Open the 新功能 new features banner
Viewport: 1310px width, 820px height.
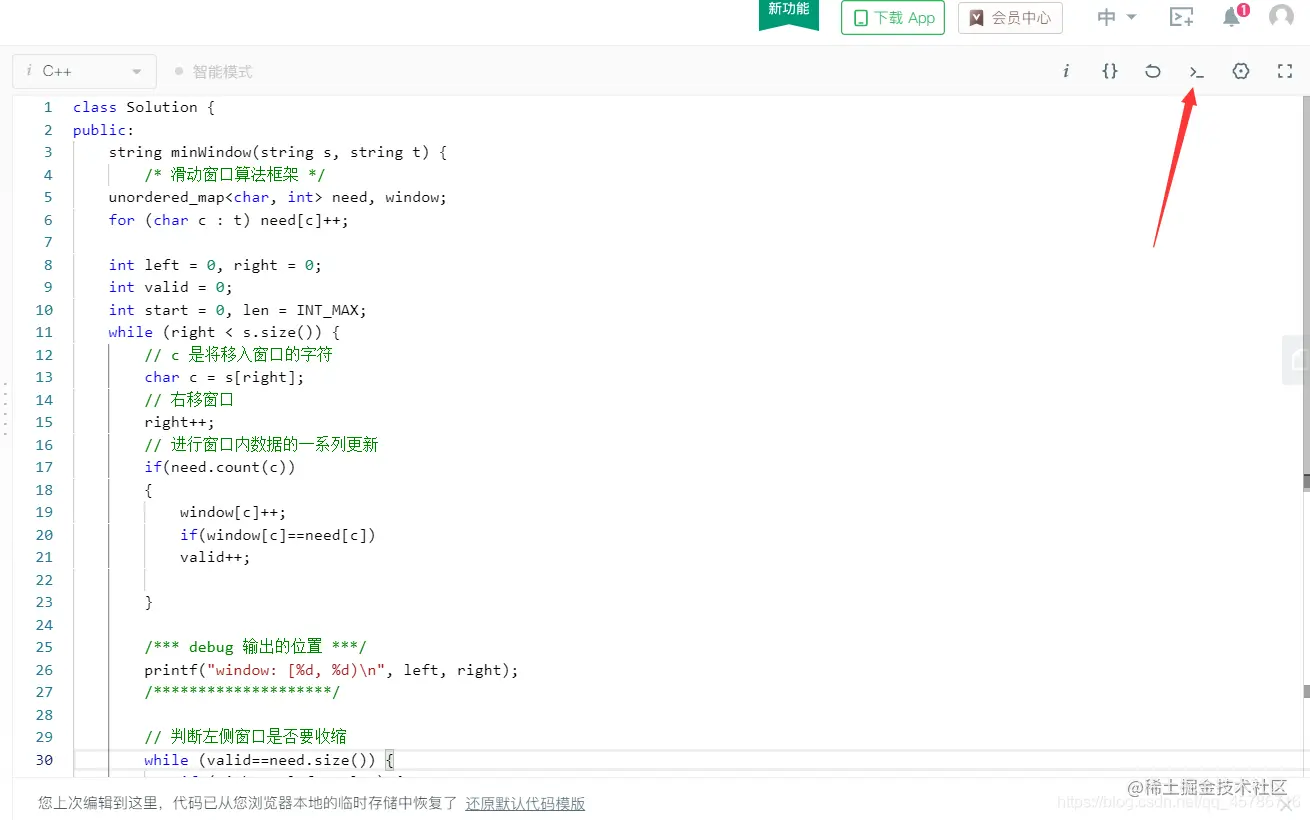789,13
